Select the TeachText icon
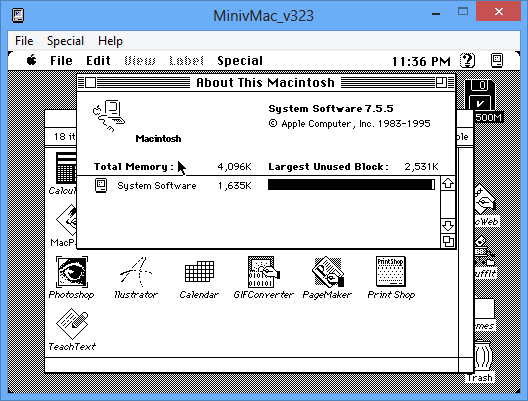528x401 pixels. click(x=72, y=324)
